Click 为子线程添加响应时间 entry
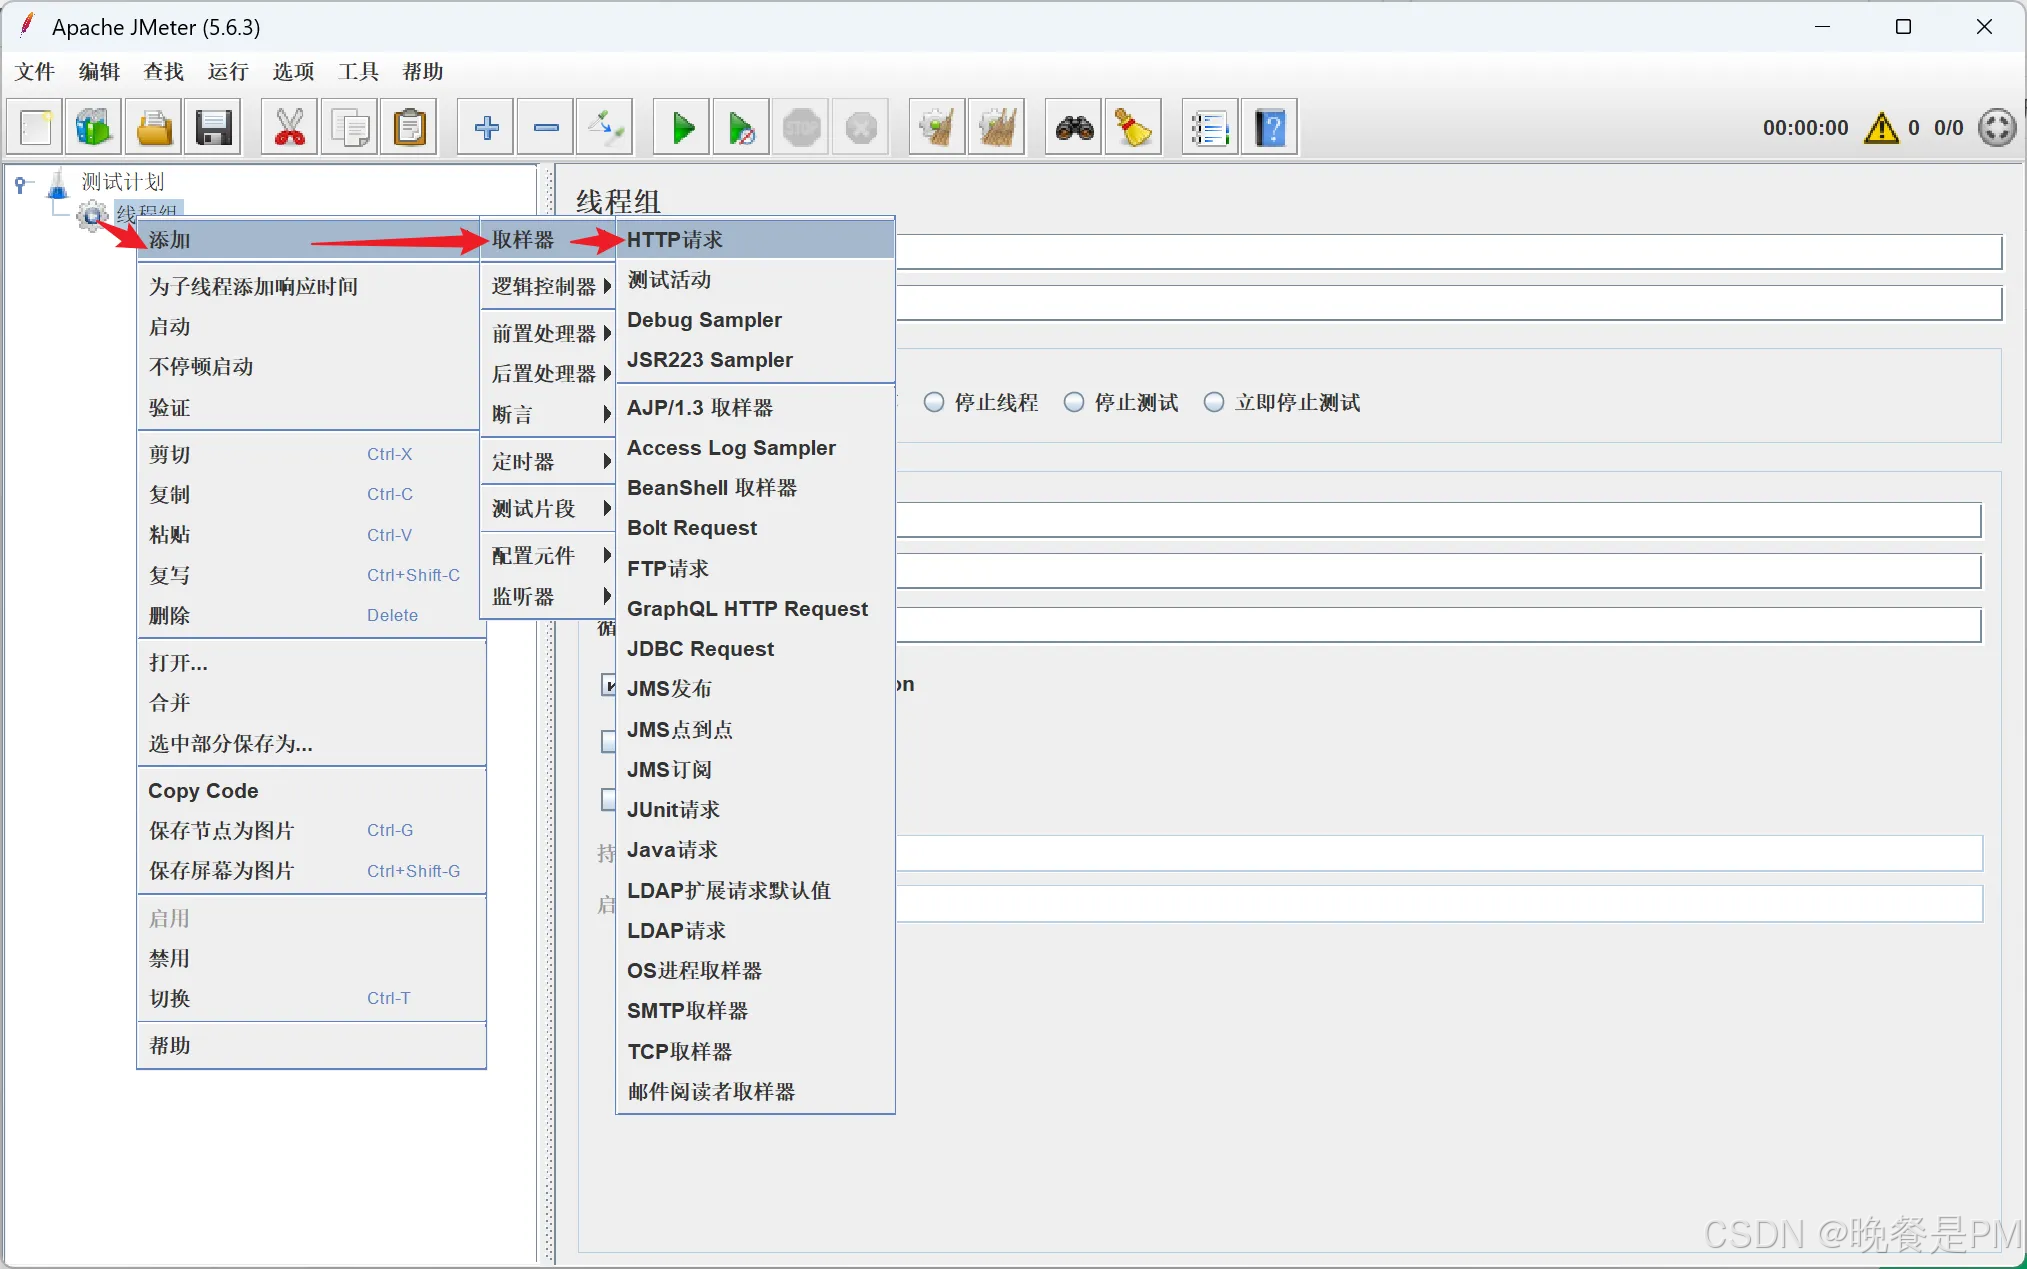2027x1269 pixels. 310,286
